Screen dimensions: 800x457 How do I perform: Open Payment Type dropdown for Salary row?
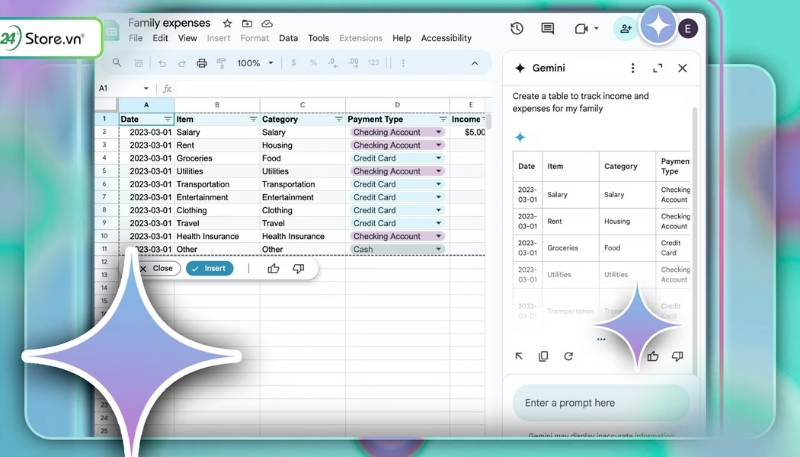coord(438,132)
